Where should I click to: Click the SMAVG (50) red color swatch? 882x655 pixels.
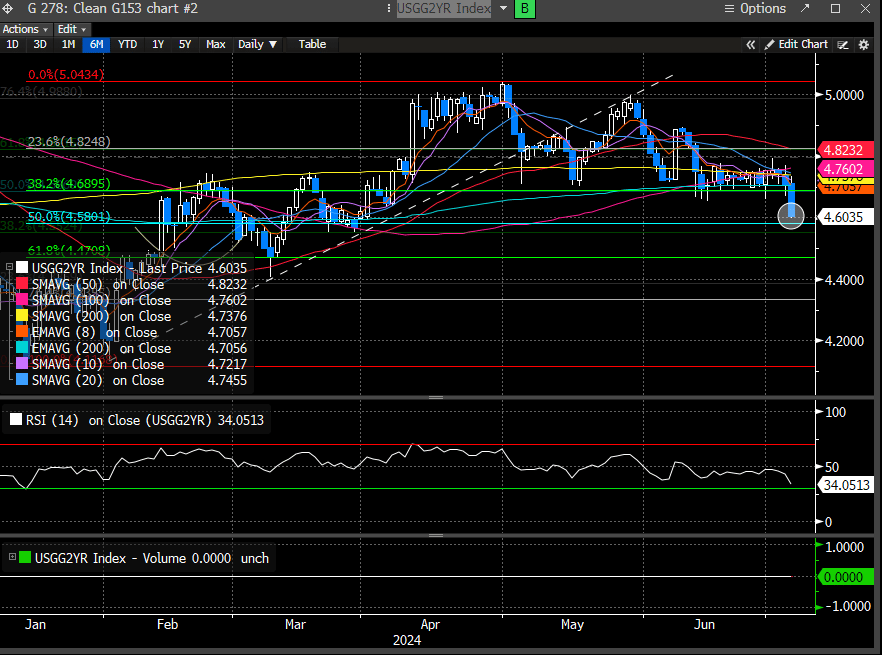[21, 284]
